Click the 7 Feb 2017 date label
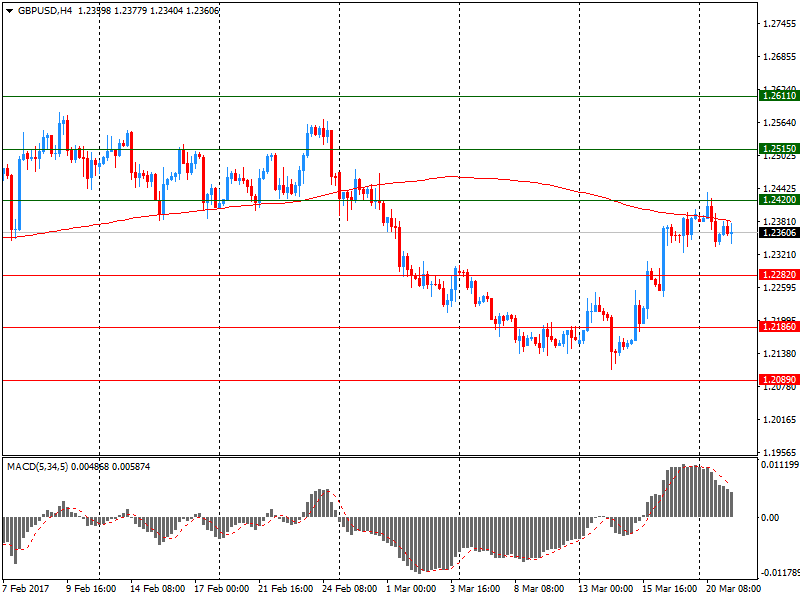 coord(26,589)
